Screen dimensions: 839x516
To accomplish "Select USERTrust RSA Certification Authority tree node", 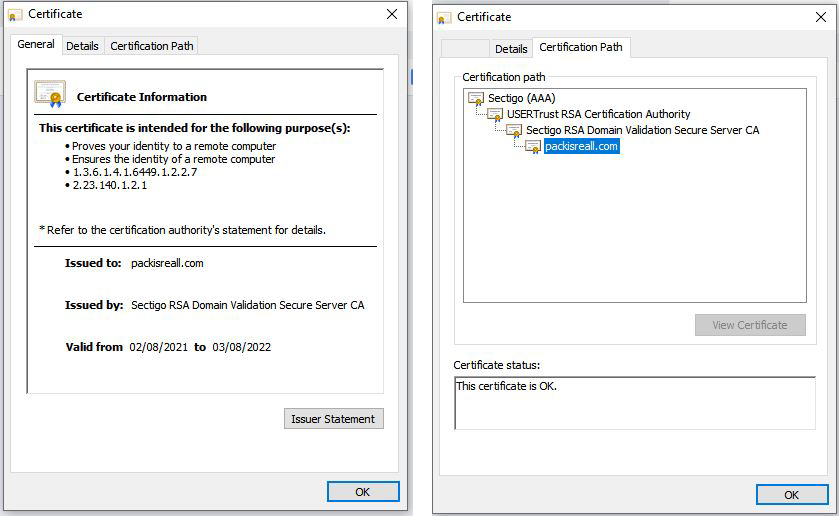I will click(x=598, y=115).
